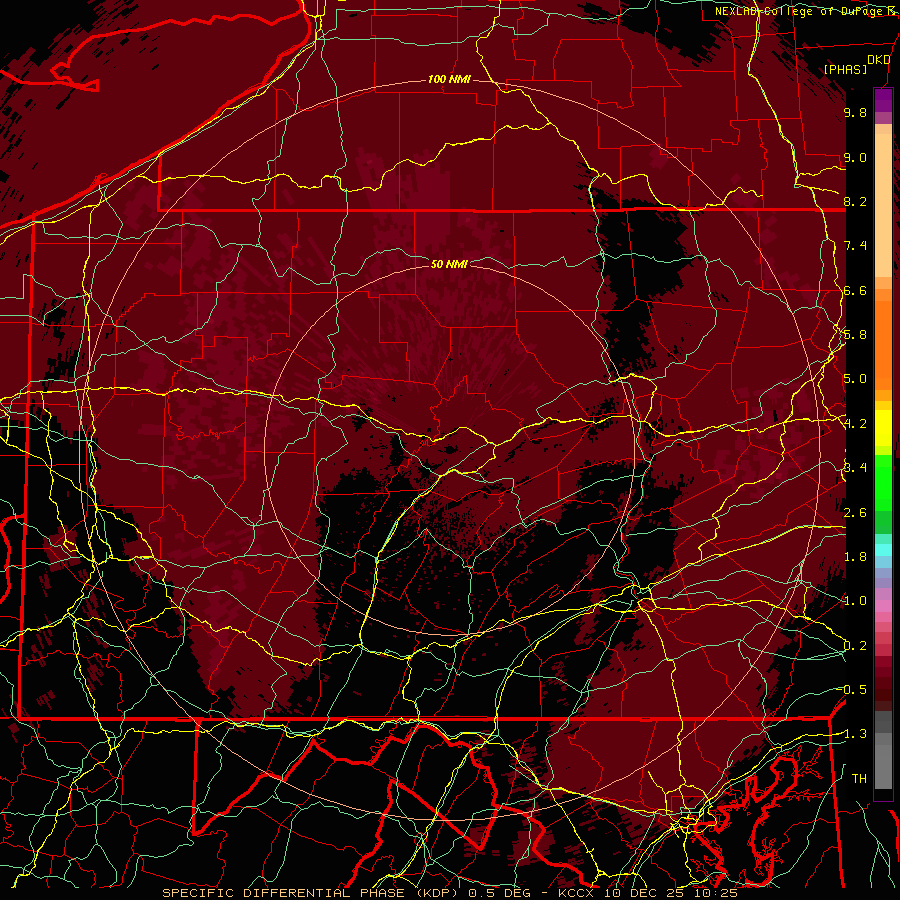
Task: Select the 9.0 scale label
Action: [x=855, y=157]
